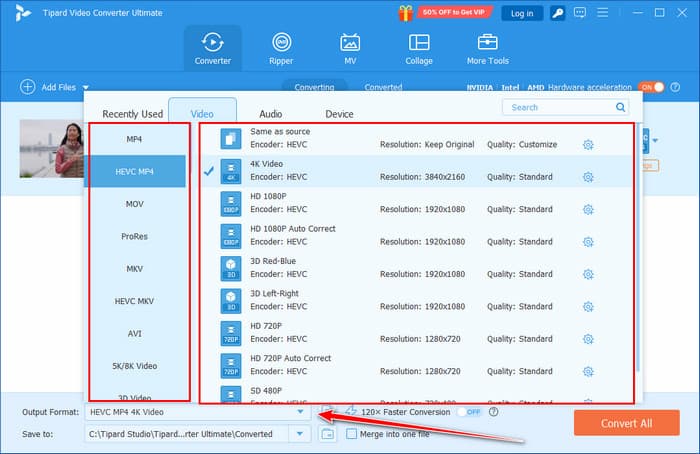Image resolution: width=700 pixels, height=454 pixels.
Task: Click gear icon for HD 1080P profile
Action: (x=588, y=209)
